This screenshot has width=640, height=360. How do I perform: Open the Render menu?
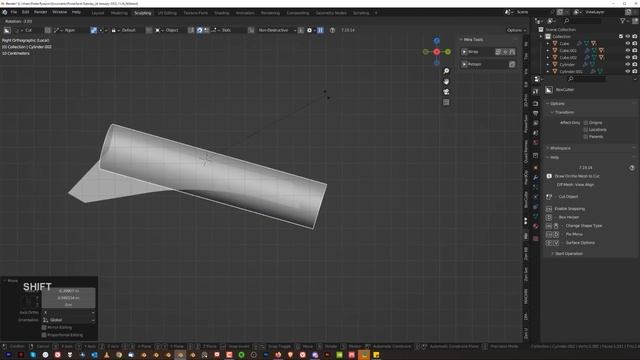[40, 12]
